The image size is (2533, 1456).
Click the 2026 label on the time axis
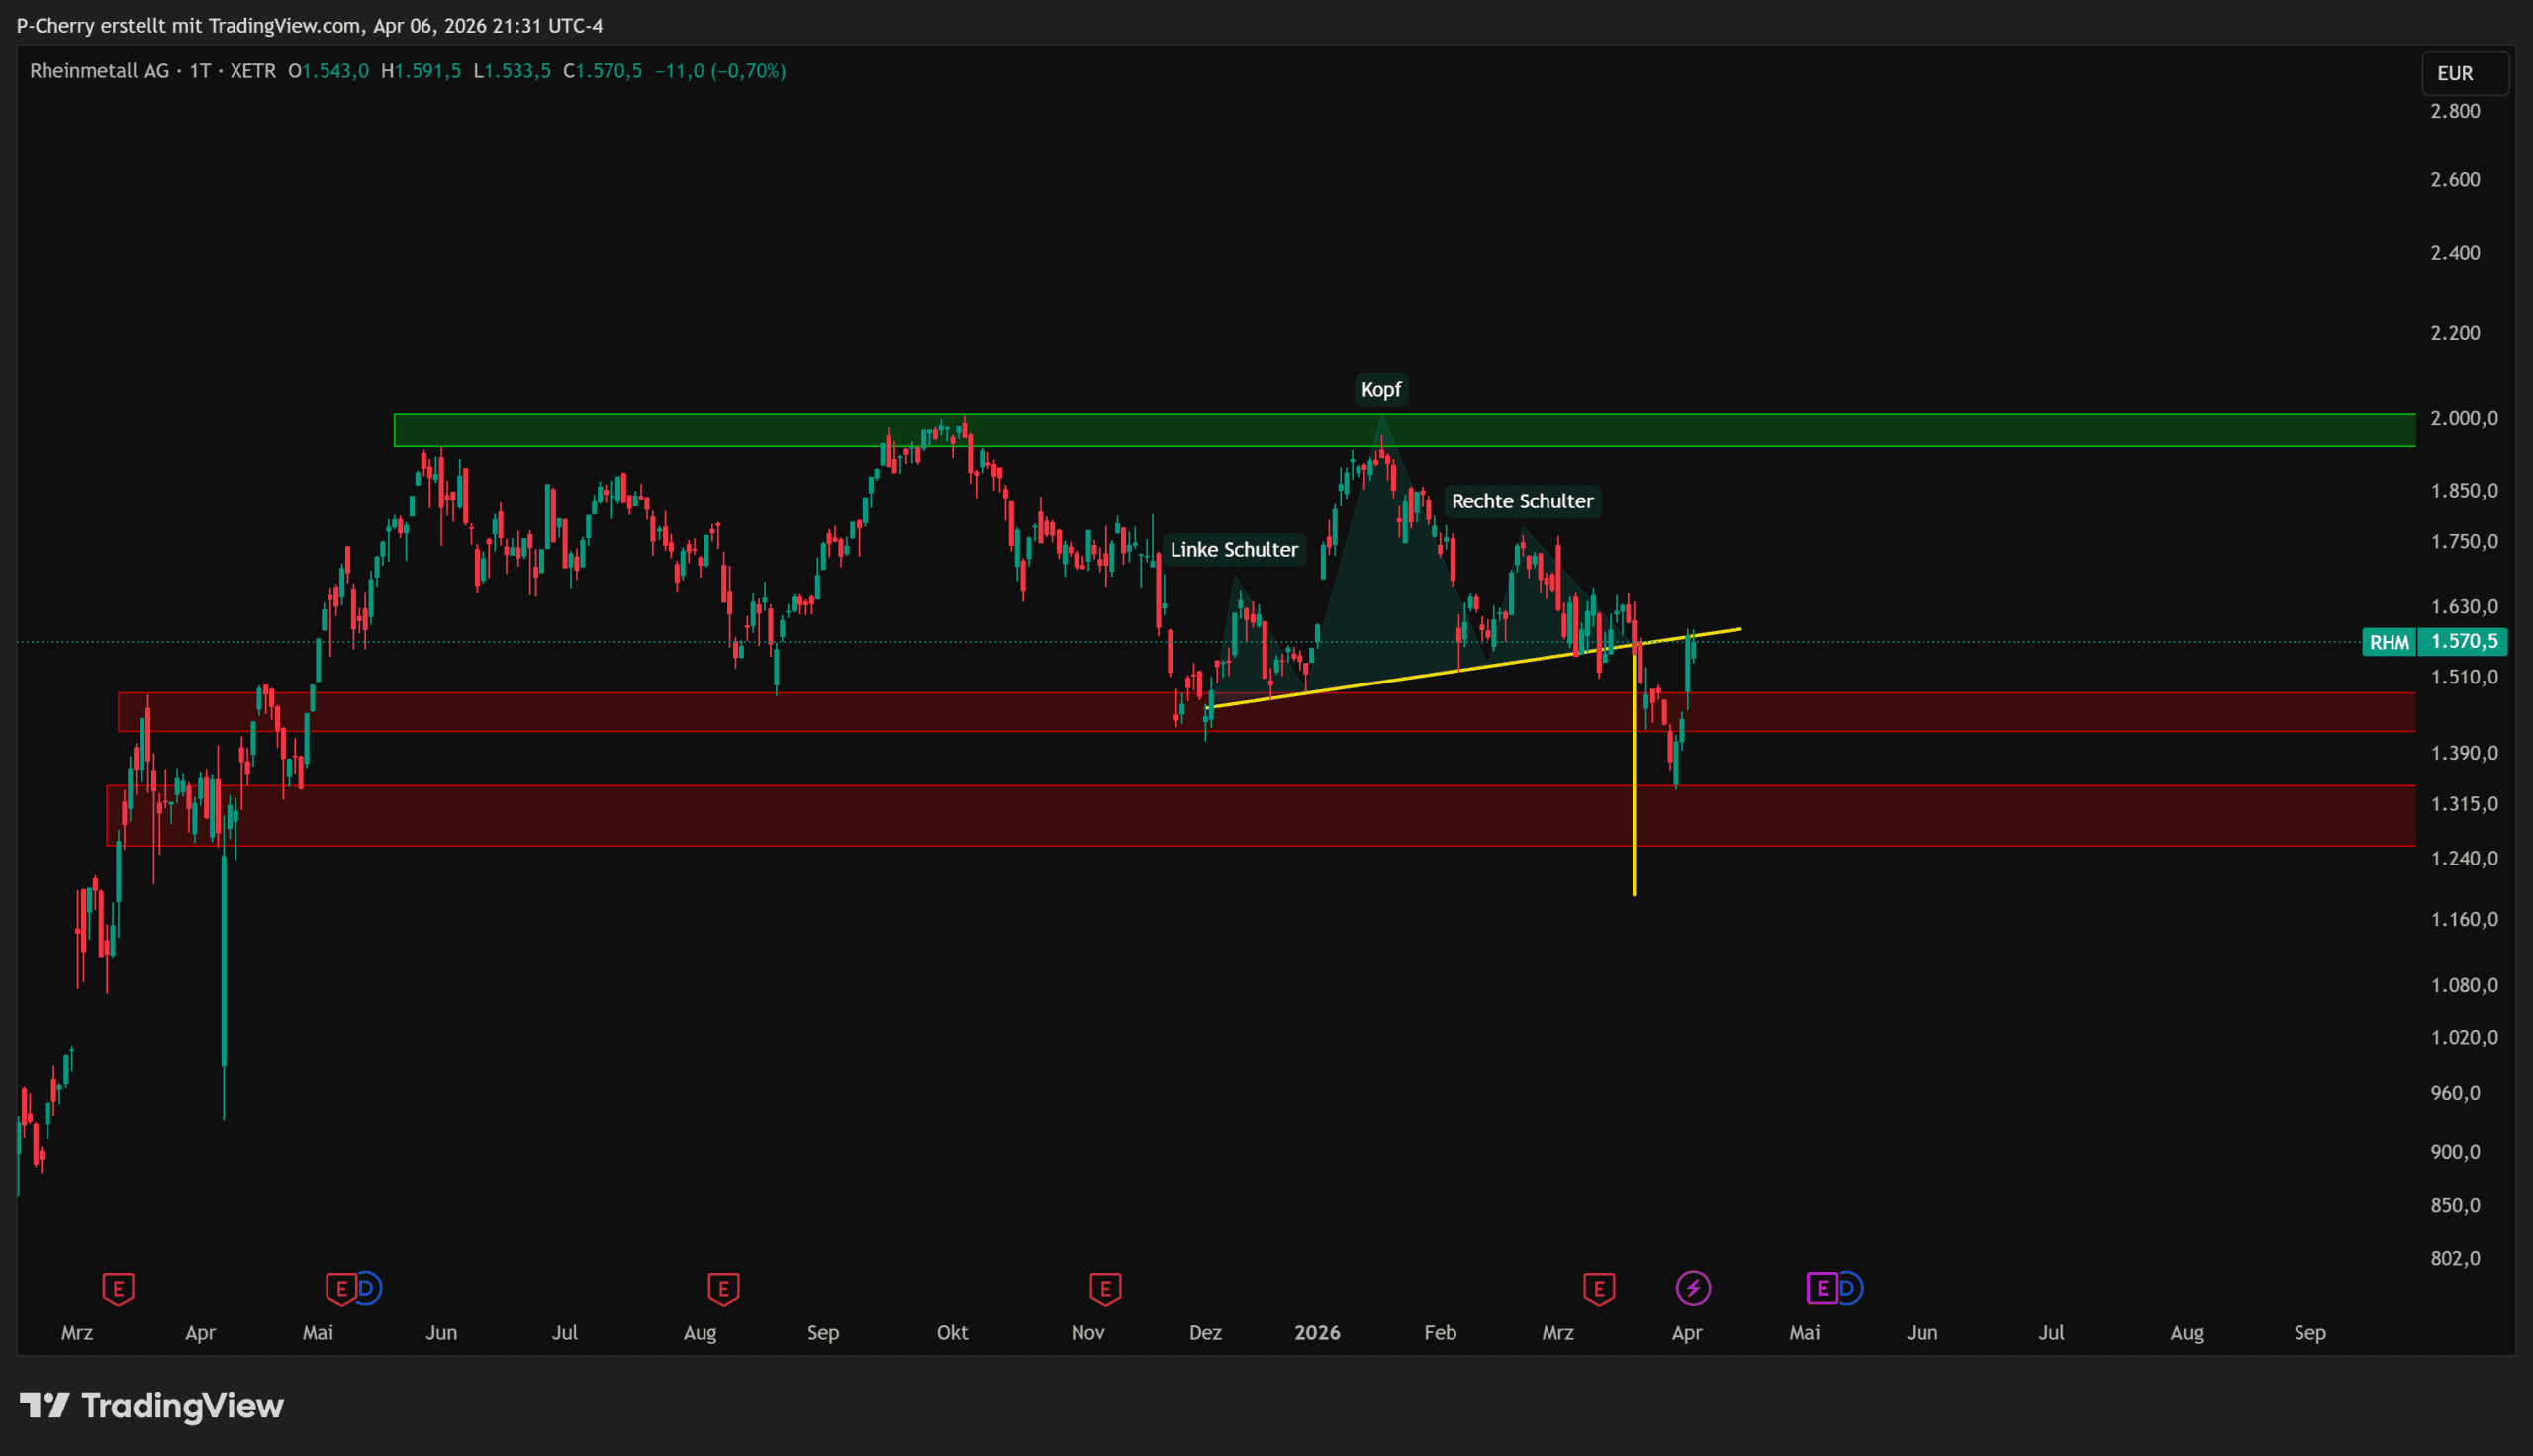point(1316,1333)
